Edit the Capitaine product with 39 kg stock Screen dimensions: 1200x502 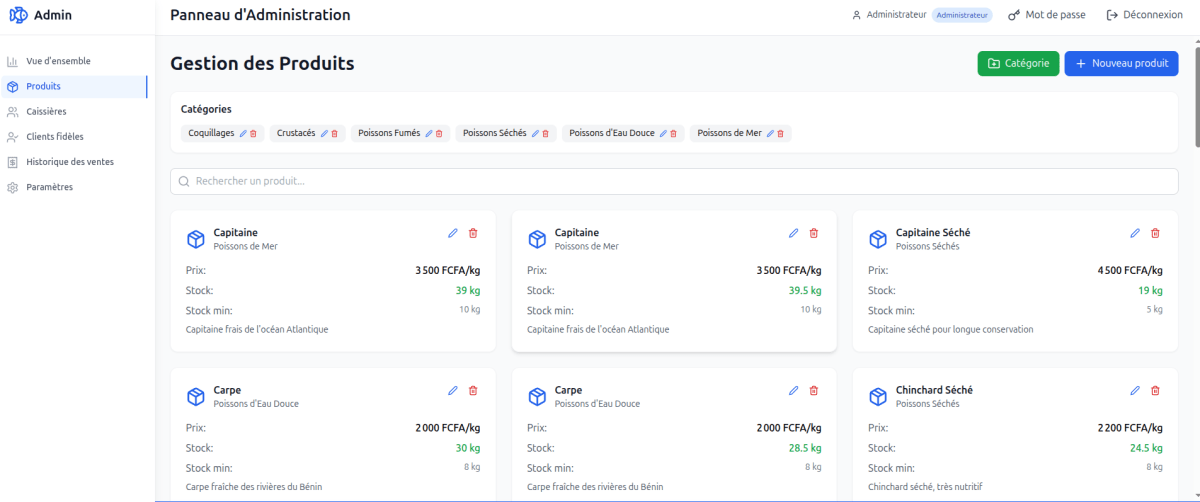tap(453, 233)
